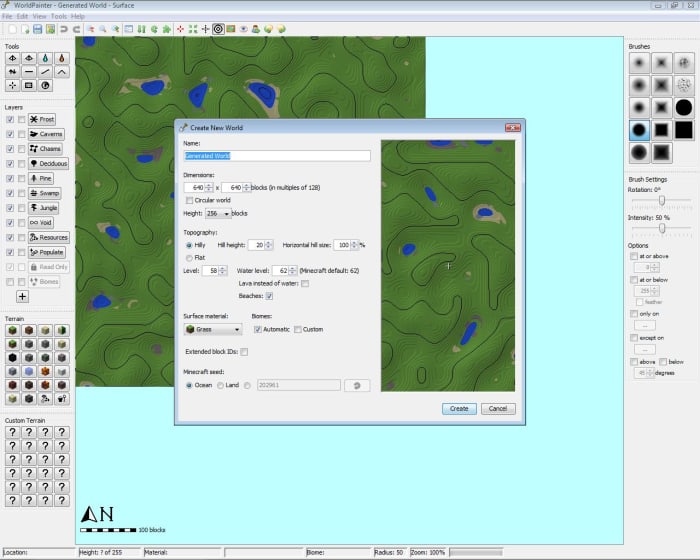Click the Save world floppy disk icon
The height and width of the screenshot is (560, 700).
click(38, 29)
